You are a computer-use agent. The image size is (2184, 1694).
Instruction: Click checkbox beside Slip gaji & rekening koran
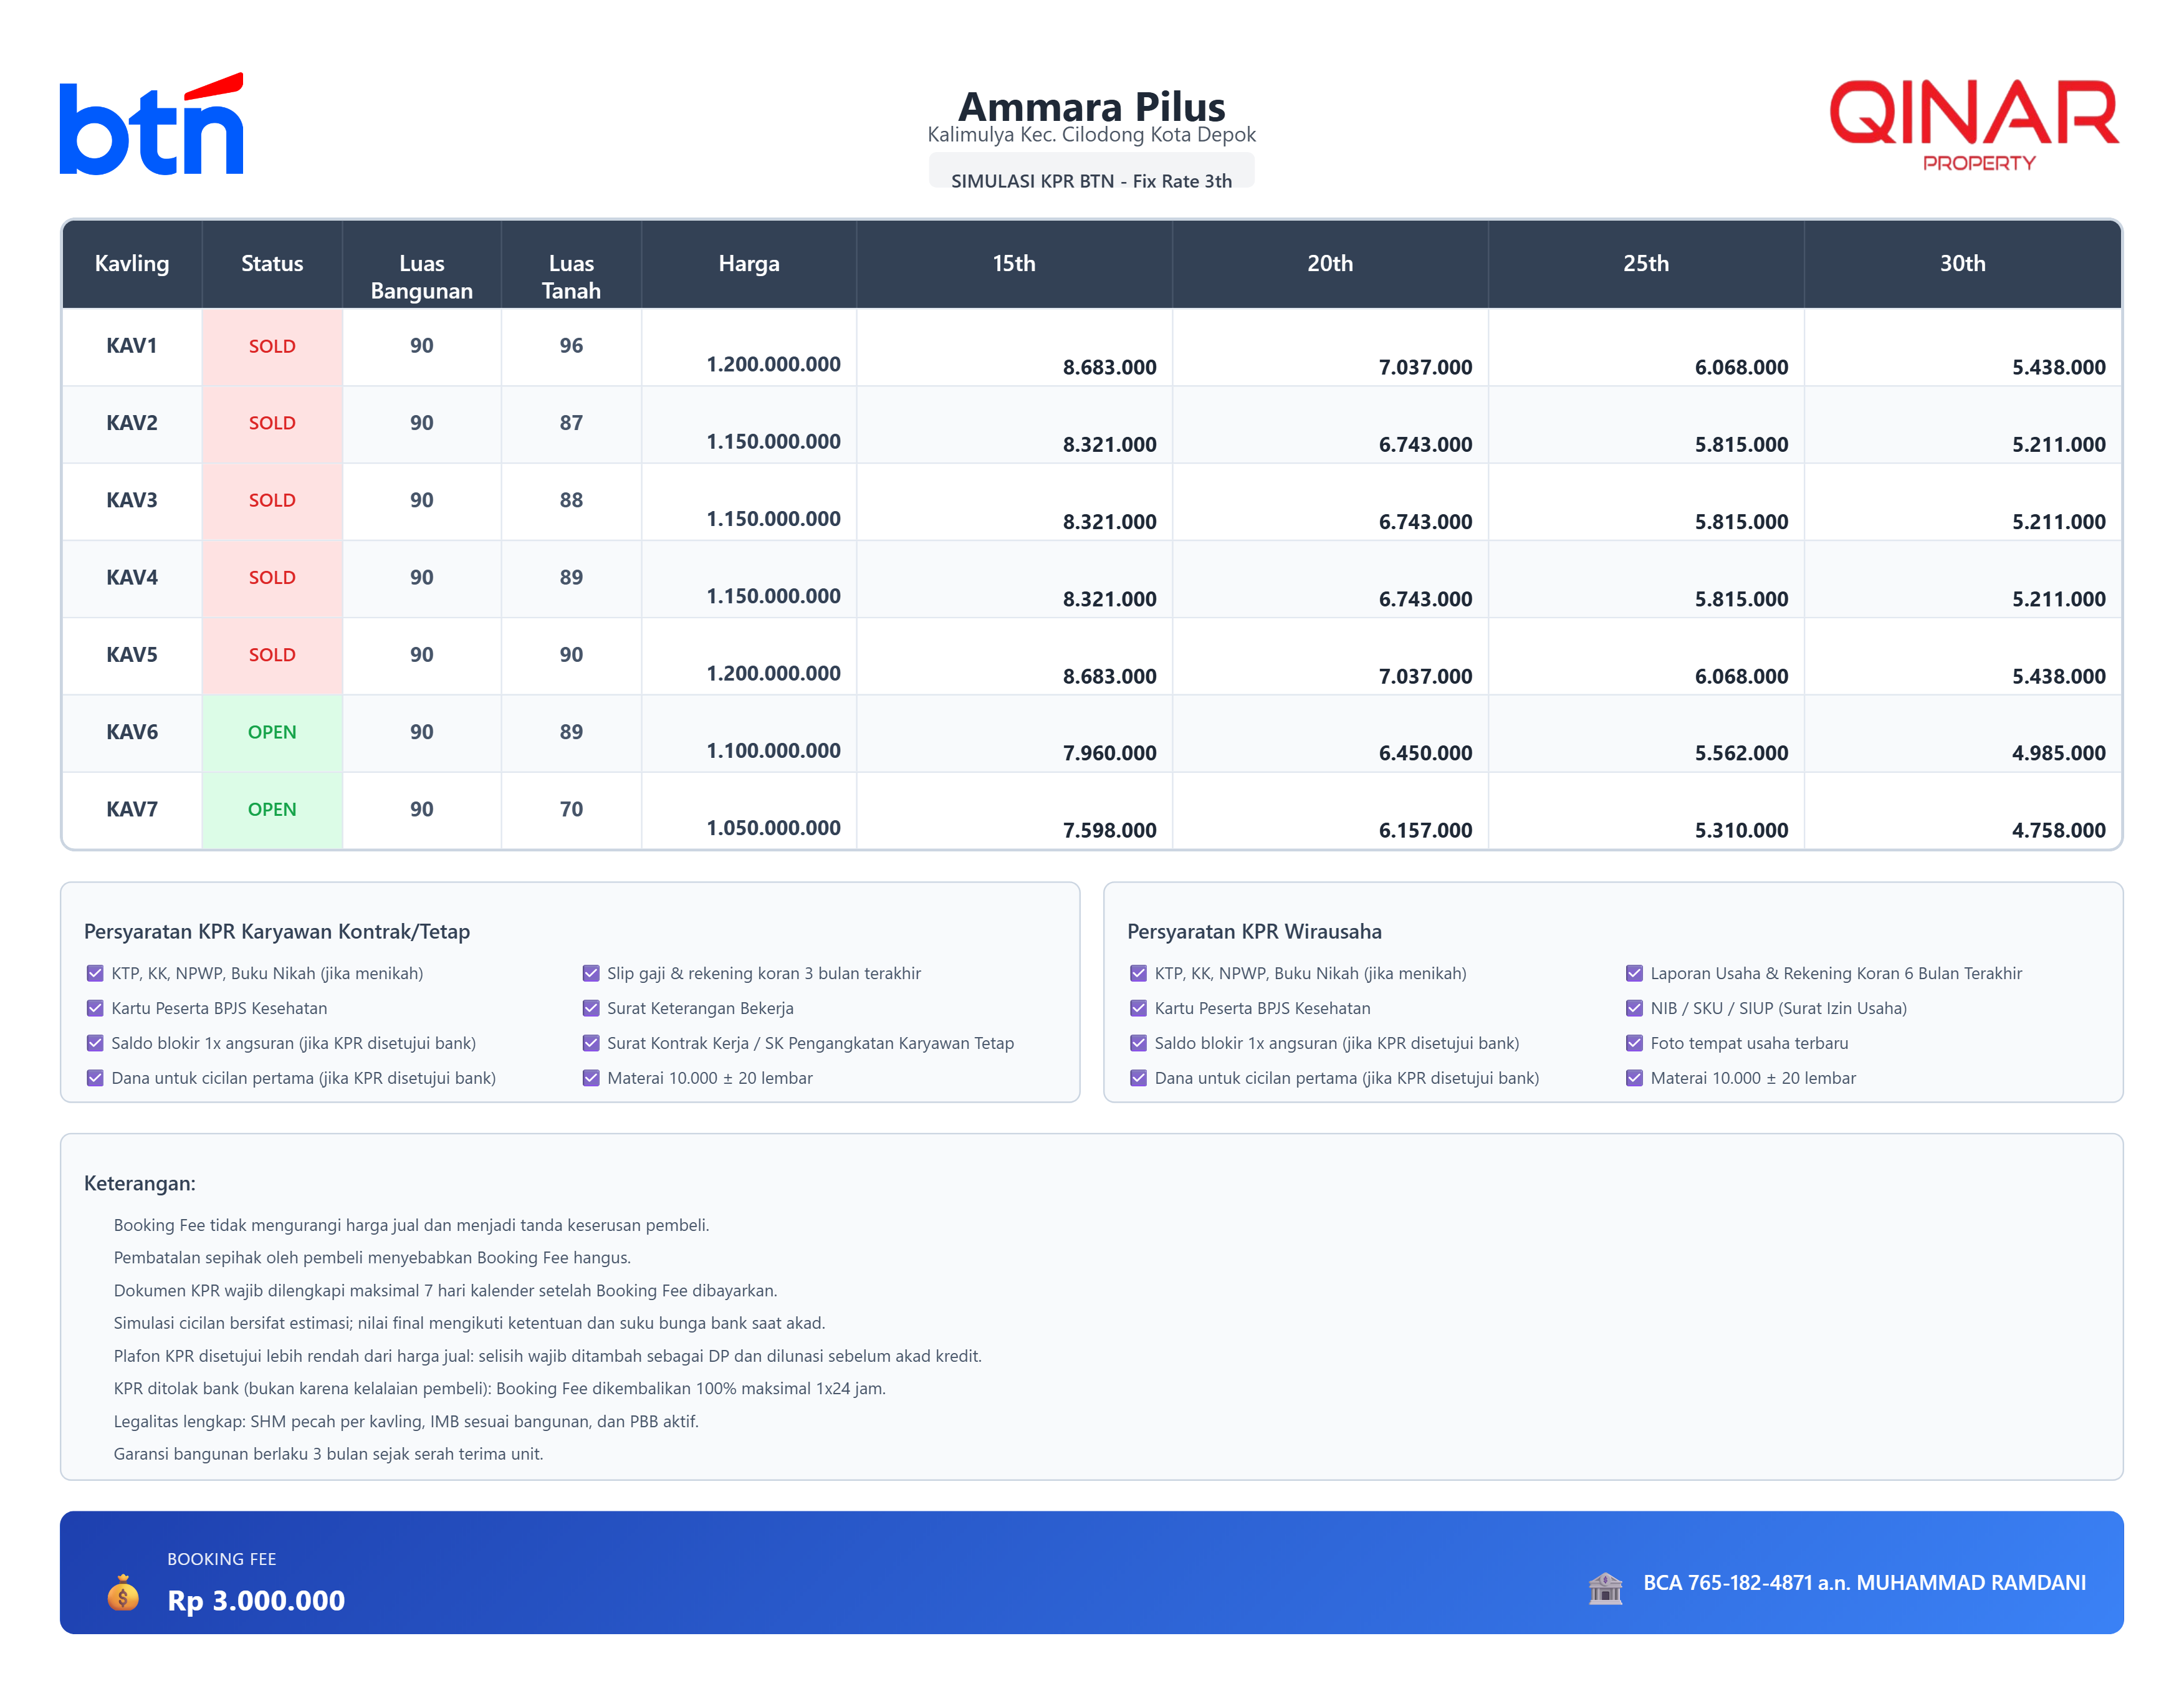pyautogui.click(x=591, y=973)
